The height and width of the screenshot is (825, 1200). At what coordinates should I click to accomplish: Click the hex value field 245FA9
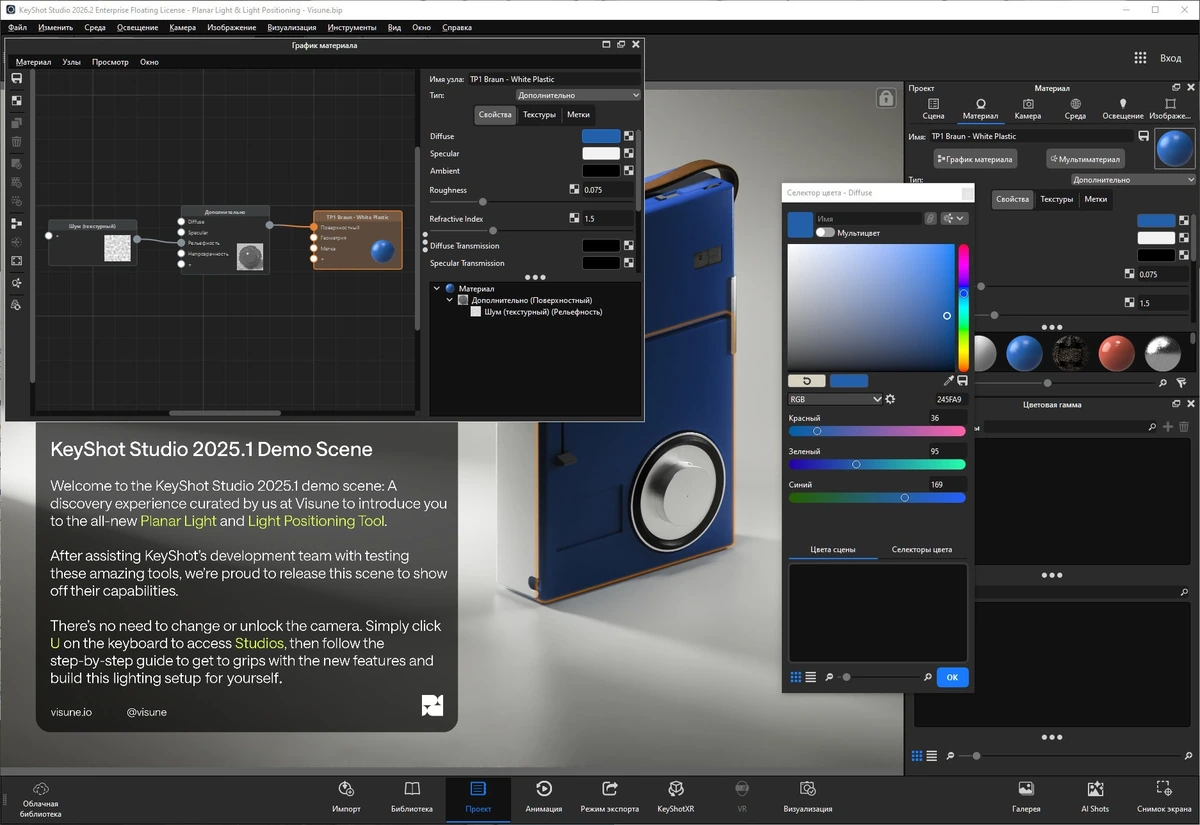(x=950, y=399)
